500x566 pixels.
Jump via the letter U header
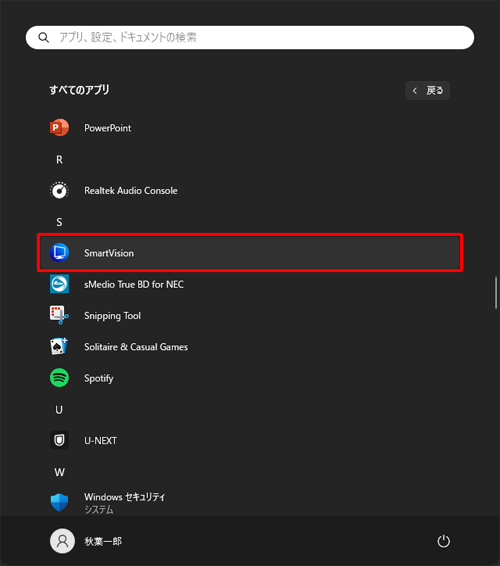59,410
